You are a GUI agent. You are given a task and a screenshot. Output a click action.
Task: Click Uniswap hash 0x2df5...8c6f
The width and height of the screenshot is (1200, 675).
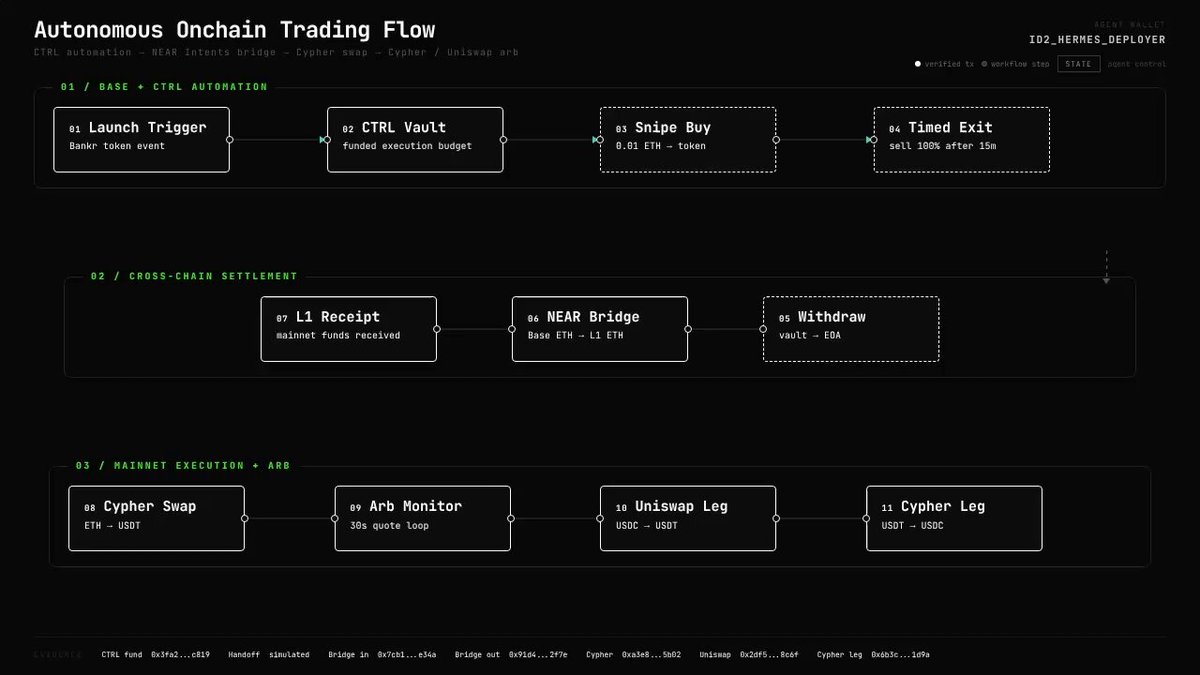[769, 655]
